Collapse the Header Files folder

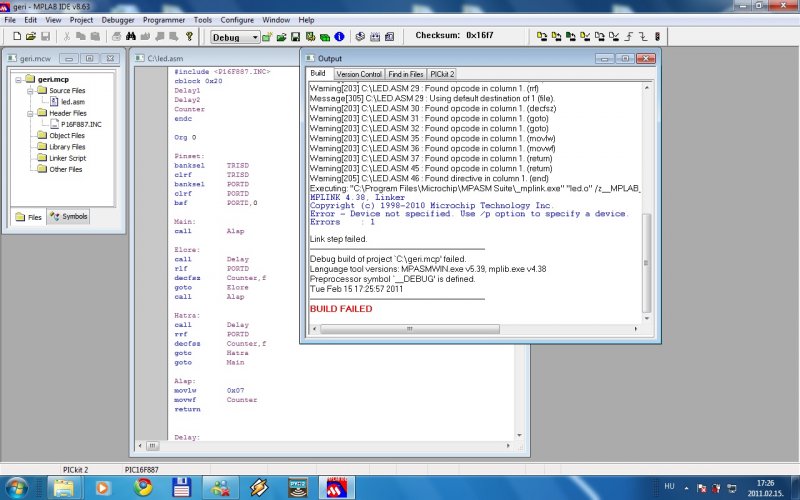click(x=30, y=113)
